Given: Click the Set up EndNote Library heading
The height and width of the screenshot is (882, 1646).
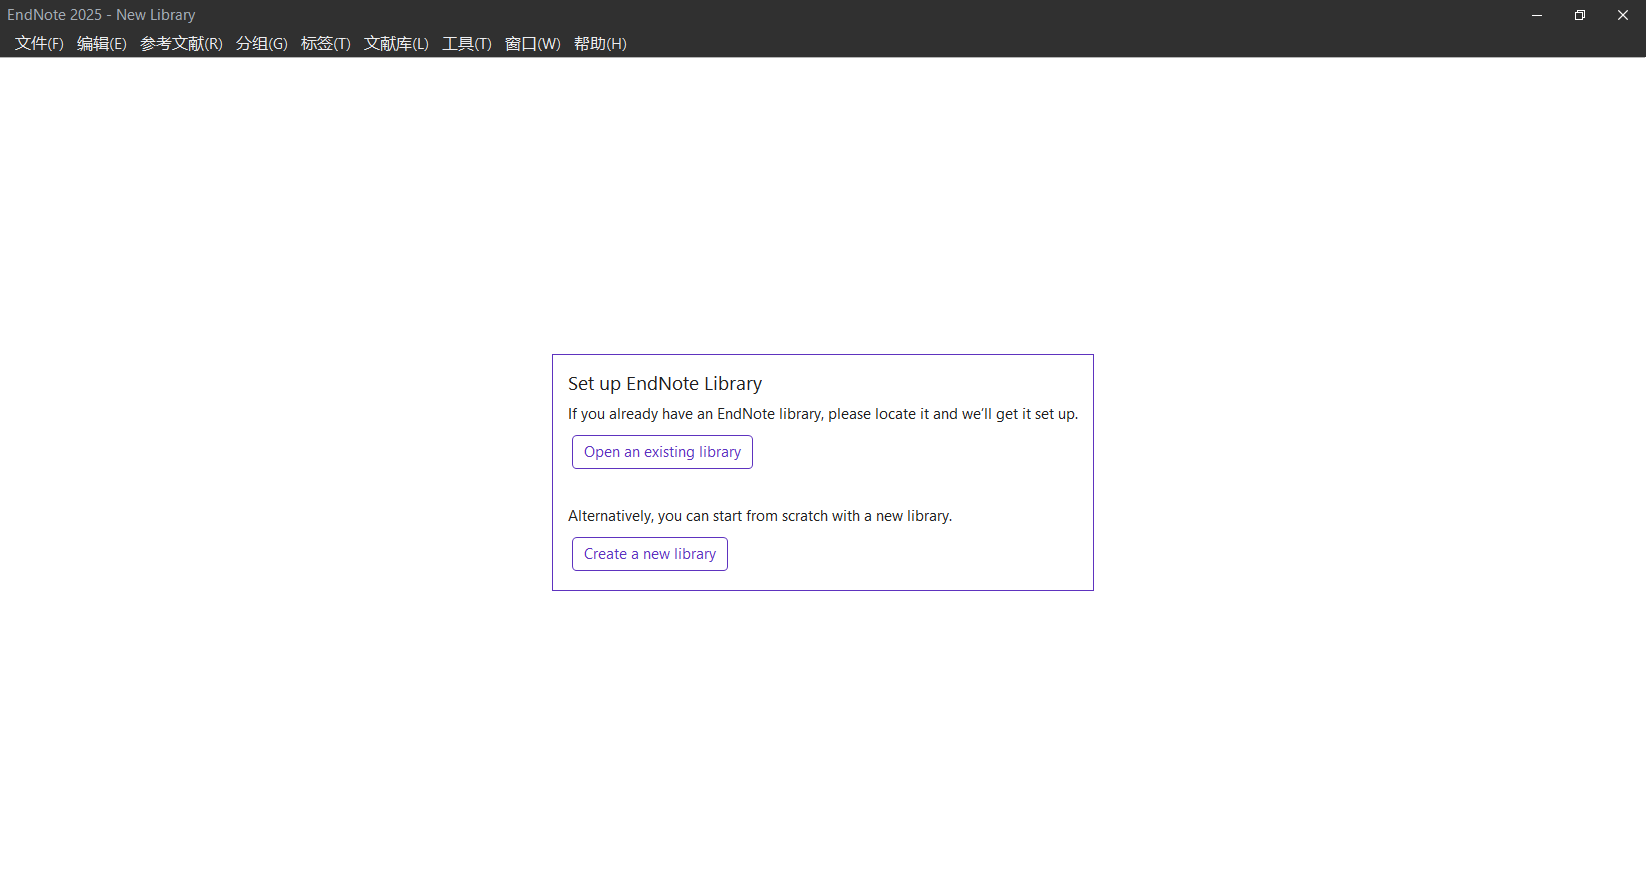Looking at the screenshot, I should coord(664,384).
